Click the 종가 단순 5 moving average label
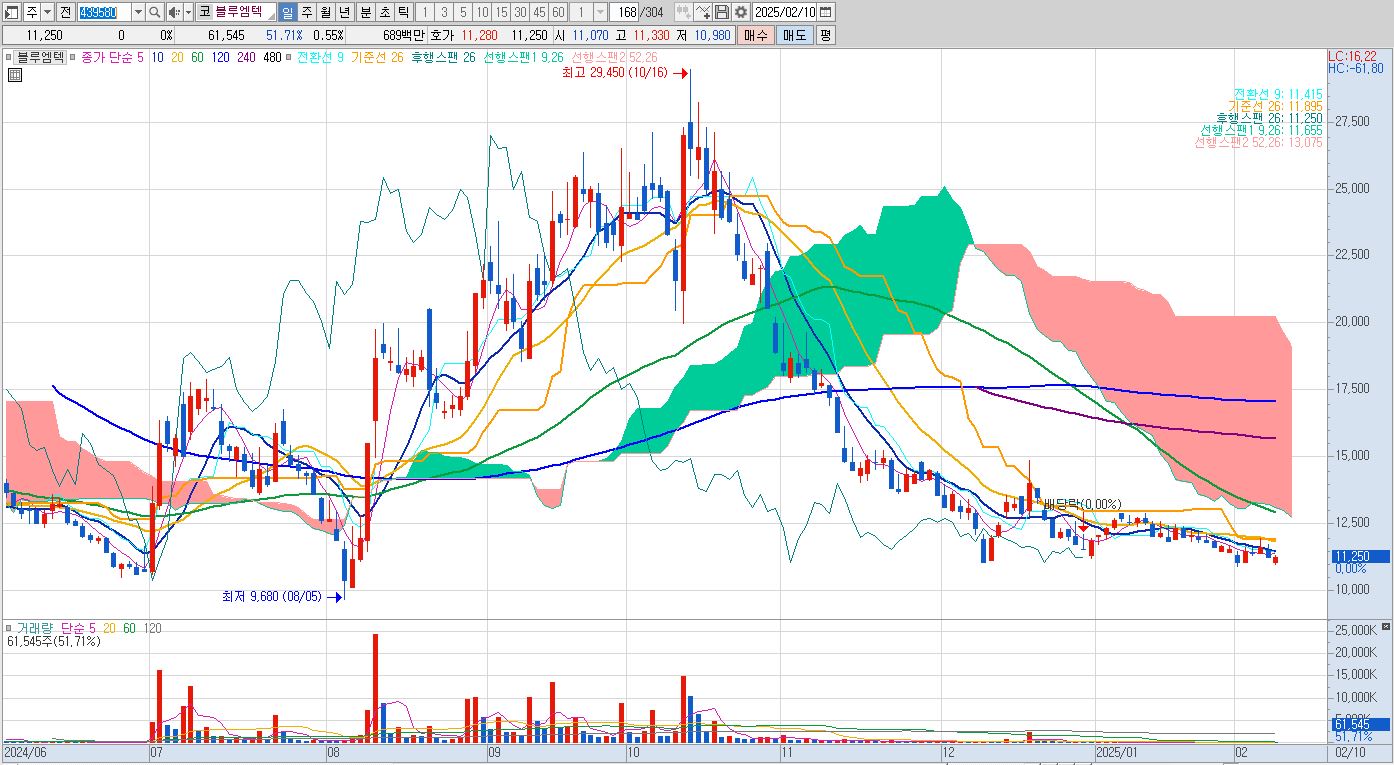The width and height of the screenshot is (1394, 765). (x=112, y=58)
